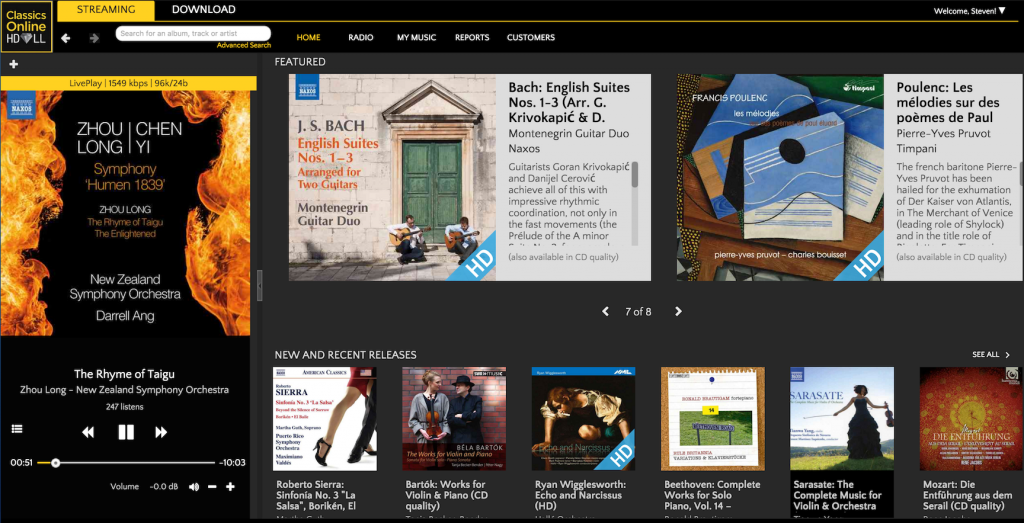Decrease volume with the minus button
1024x523 pixels.
(x=212, y=486)
